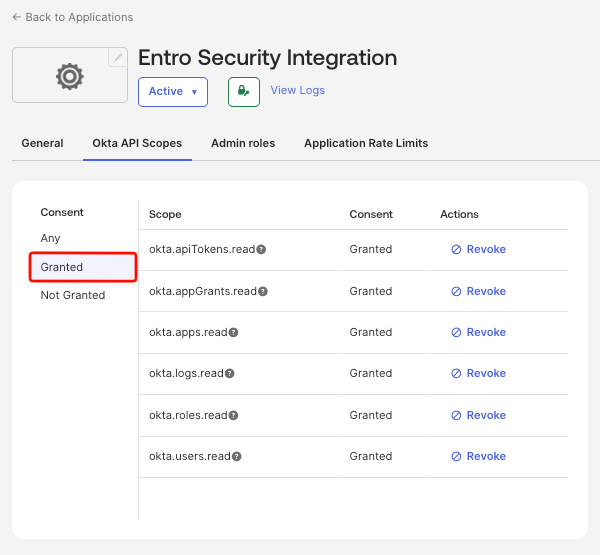The height and width of the screenshot is (555, 600).
Task: Revoke the okta.roles.read scope
Action: pyautogui.click(x=478, y=416)
